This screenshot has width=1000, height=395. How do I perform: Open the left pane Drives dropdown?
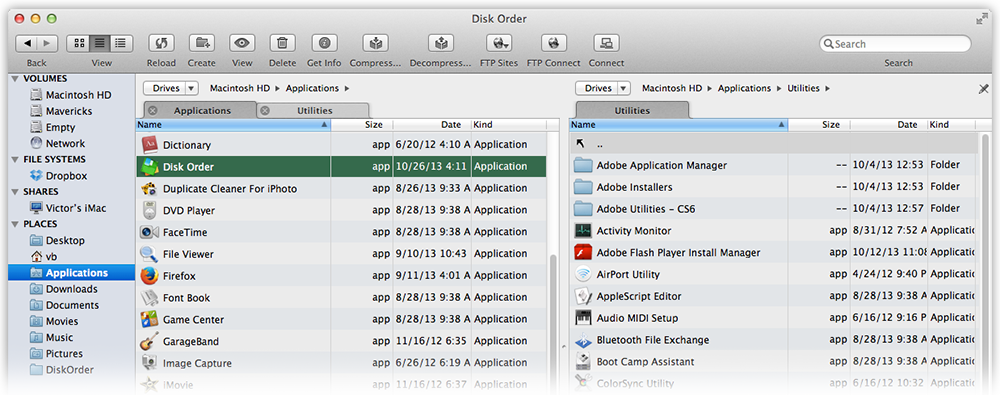(x=171, y=88)
